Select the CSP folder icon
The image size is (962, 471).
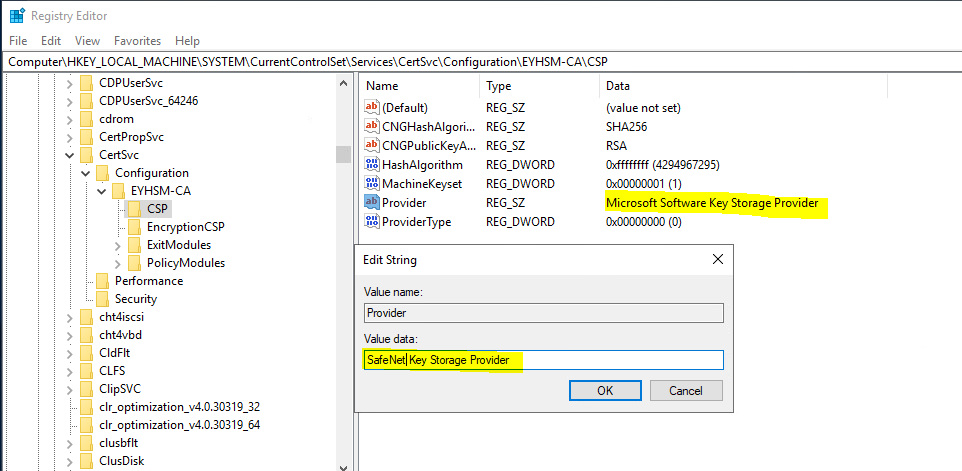[135, 209]
